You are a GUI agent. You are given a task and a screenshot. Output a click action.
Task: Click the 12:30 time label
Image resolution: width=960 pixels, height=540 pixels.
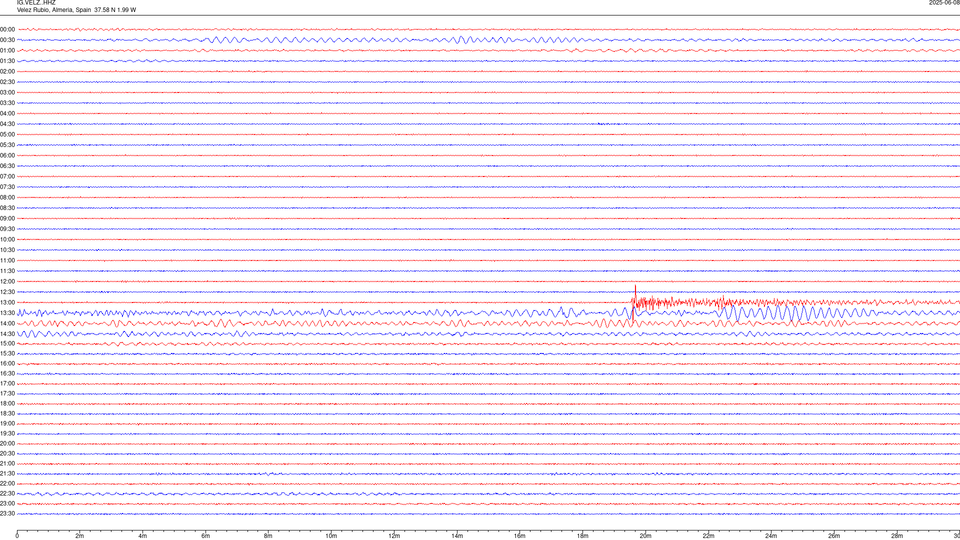point(7,292)
